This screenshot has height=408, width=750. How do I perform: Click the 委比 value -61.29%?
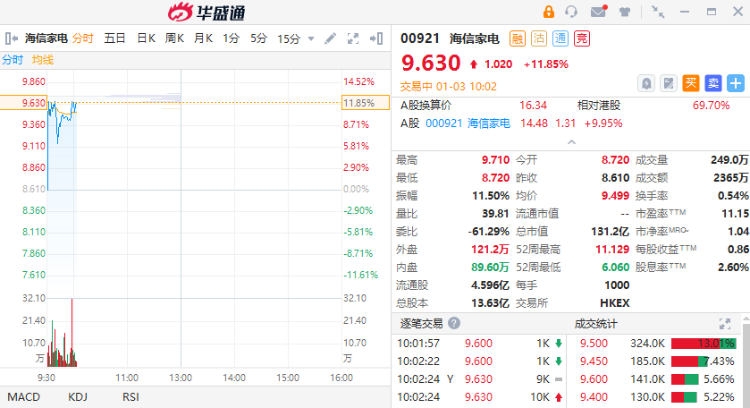pos(488,232)
